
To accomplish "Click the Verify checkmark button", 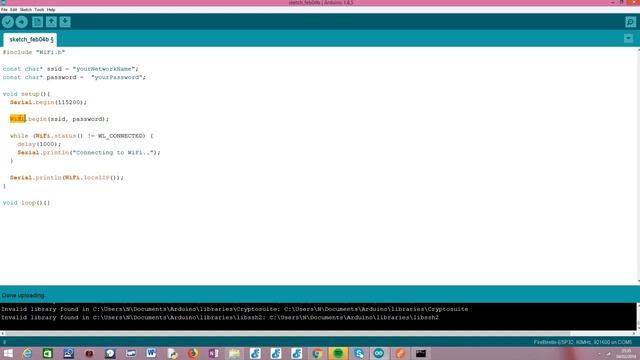I will coord(8,22).
